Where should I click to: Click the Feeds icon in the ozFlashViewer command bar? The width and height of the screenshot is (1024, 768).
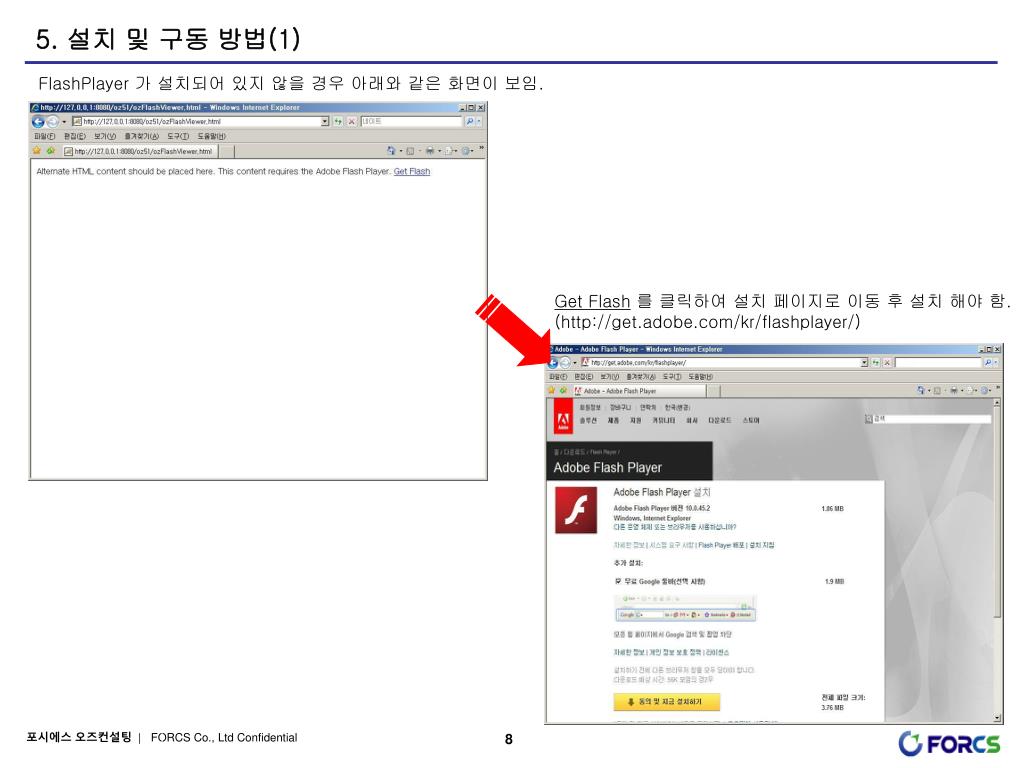point(410,151)
